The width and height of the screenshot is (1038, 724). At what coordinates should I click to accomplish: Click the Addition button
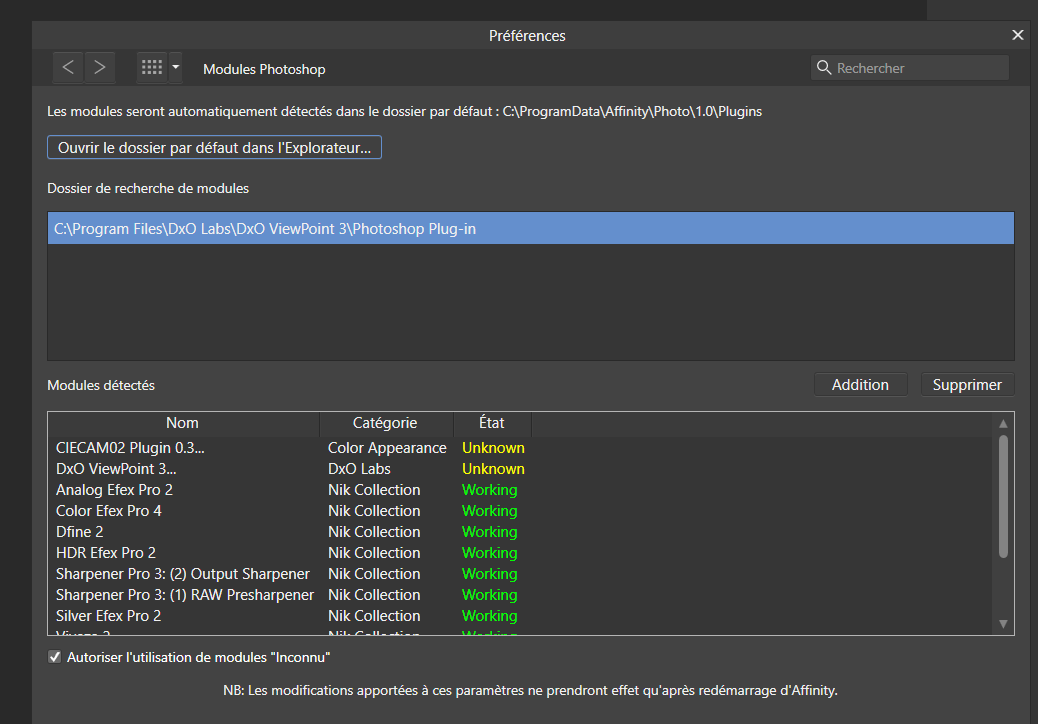pyautogui.click(x=860, y=385)
